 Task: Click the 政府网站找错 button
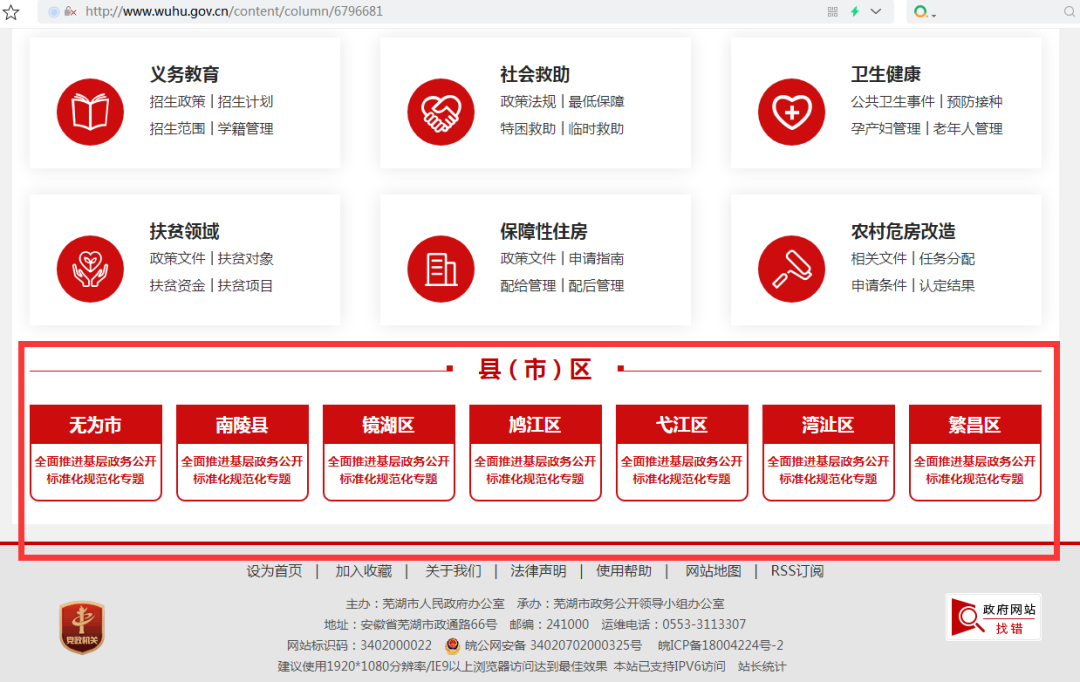pyautogui.click(x=993, y=617)
